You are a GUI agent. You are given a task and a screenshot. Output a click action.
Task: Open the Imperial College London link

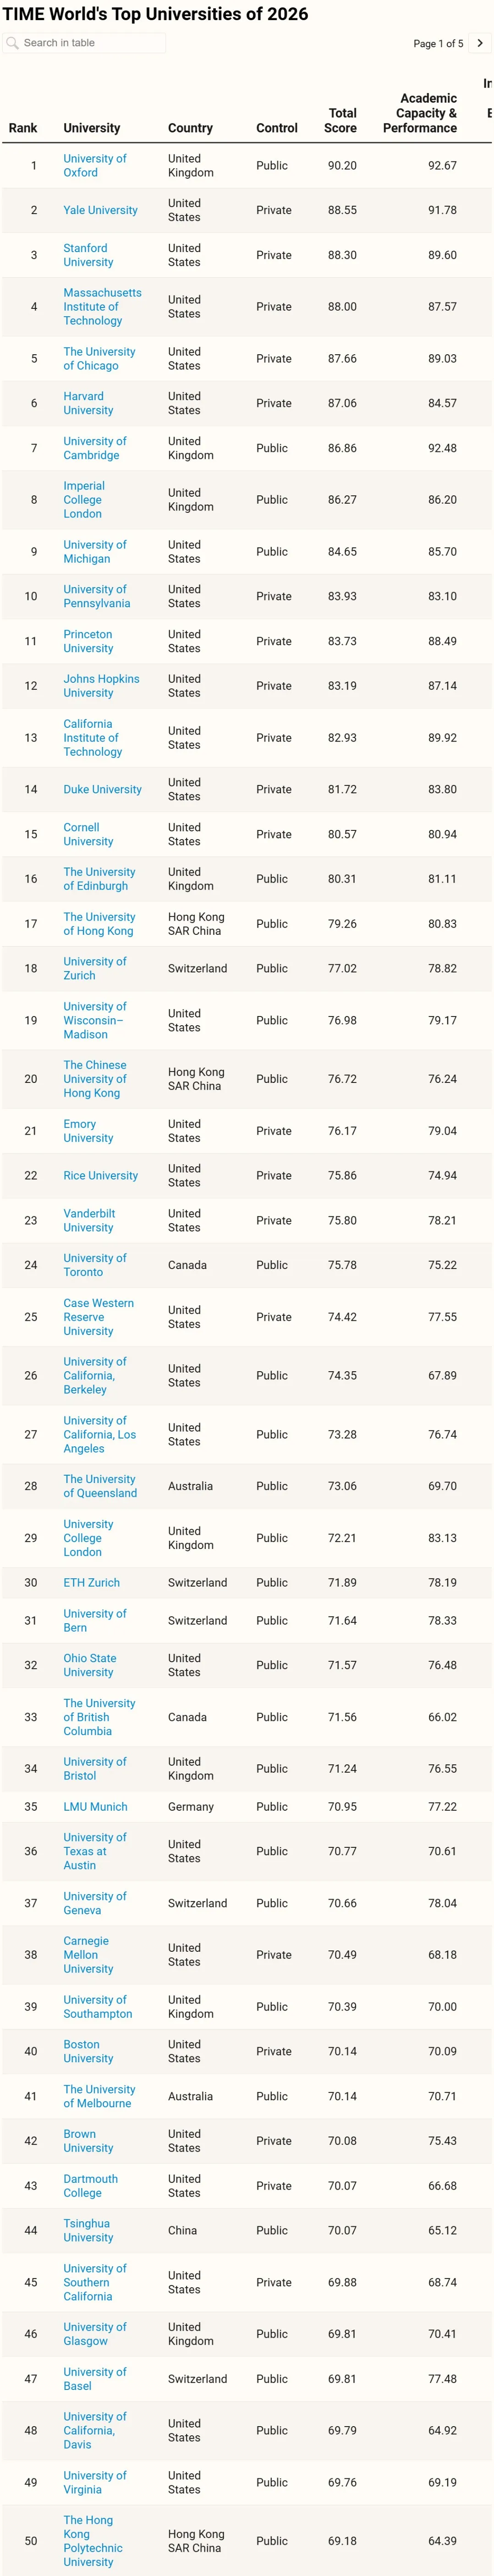pyautogui.click(x=83, y=499)
